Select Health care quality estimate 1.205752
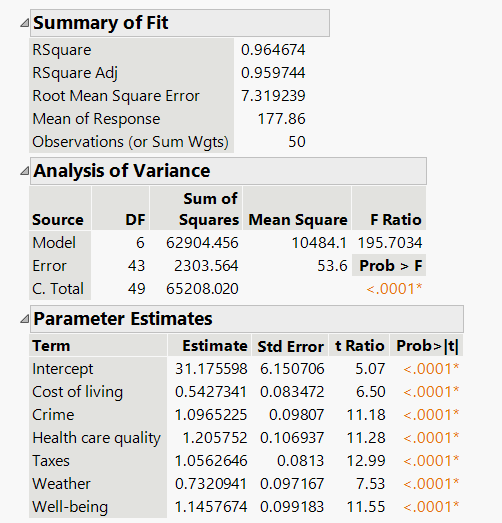This screenshot has height=523, width=502. click(215, 438)
